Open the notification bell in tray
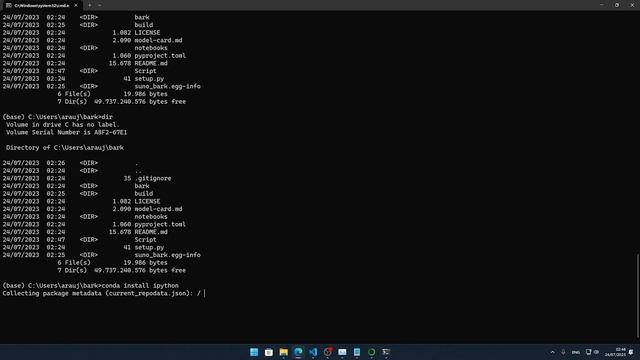 click(x=631, y=352)
